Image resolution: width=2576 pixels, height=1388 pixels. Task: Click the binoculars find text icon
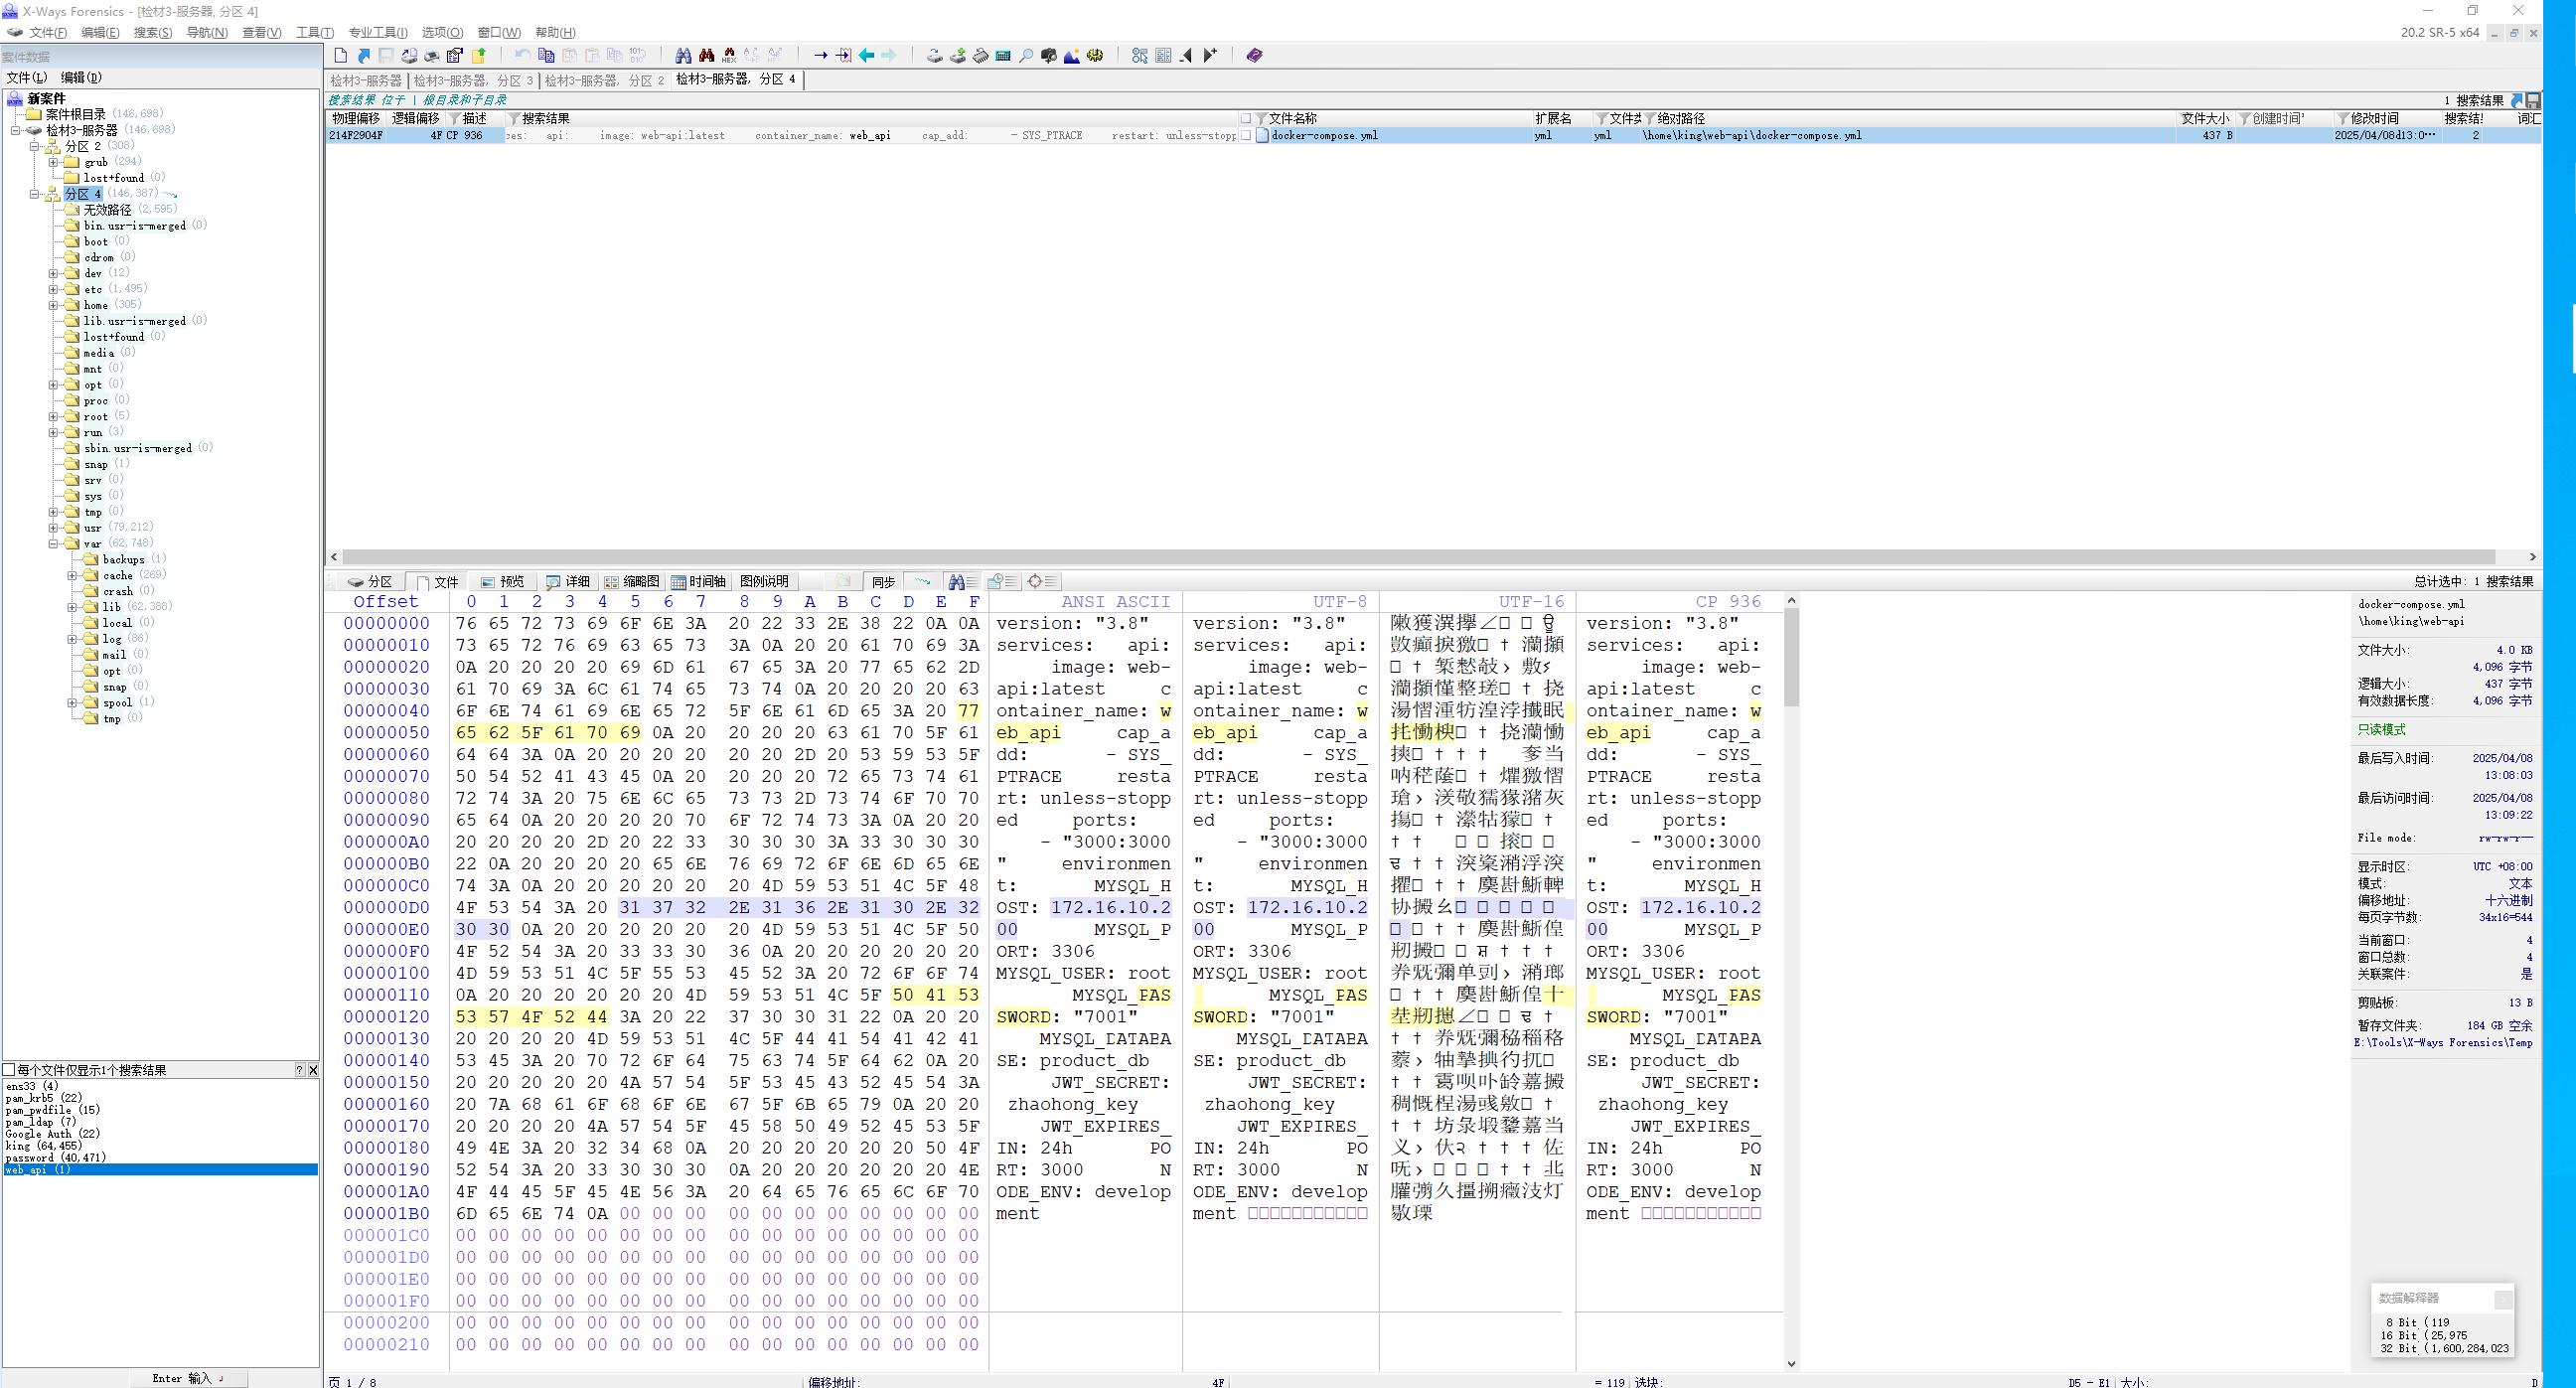[683, 56]
